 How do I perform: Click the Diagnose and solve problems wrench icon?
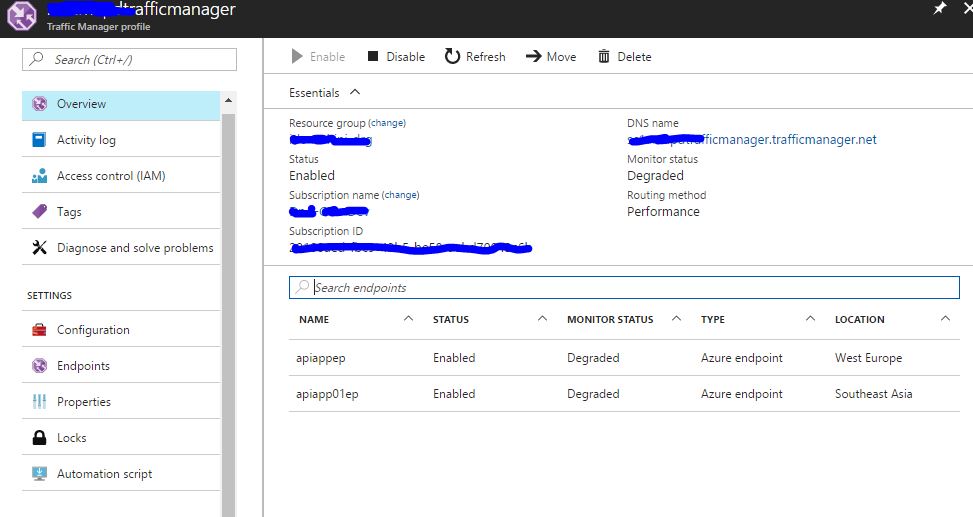pos(39,248)
